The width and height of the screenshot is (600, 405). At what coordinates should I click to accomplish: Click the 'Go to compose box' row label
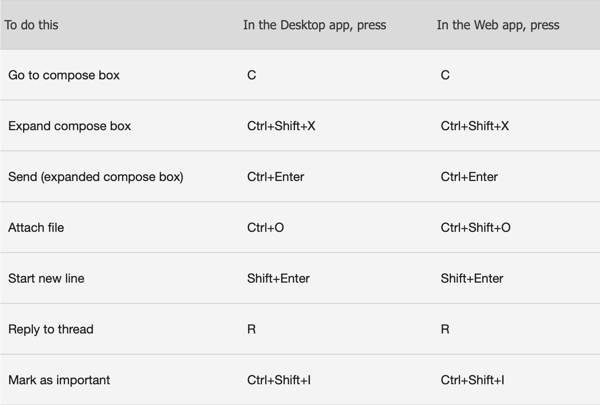pos(64,75)
